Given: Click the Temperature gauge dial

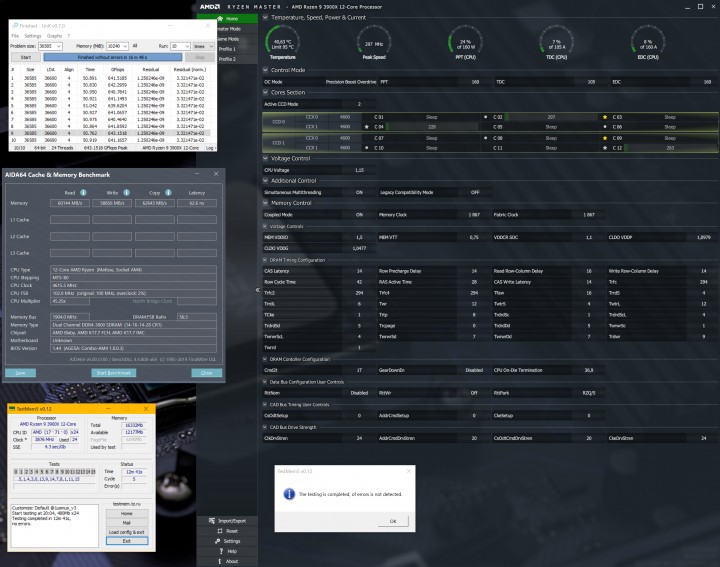Looking at the screenshot, I should (x=282, y=41).
